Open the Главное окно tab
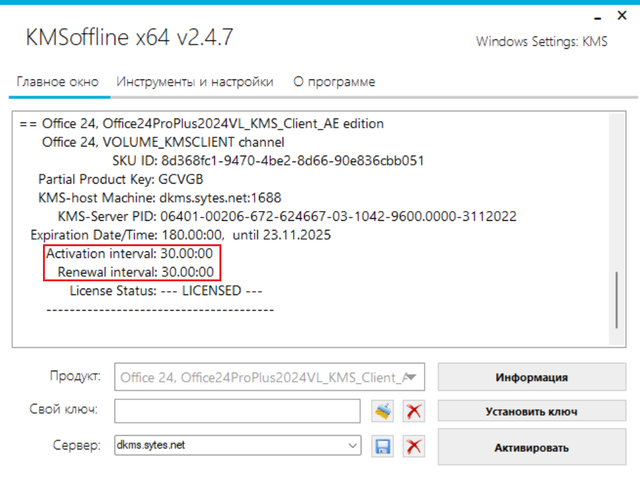The height and width of the screenshot is (480, 640). [x=58, y=82]
